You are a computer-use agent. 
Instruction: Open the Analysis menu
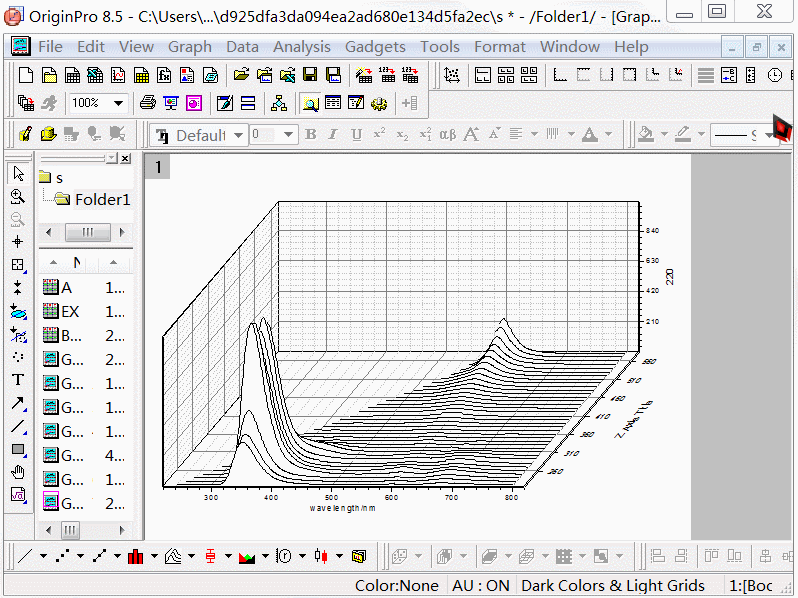click(301, 47)
